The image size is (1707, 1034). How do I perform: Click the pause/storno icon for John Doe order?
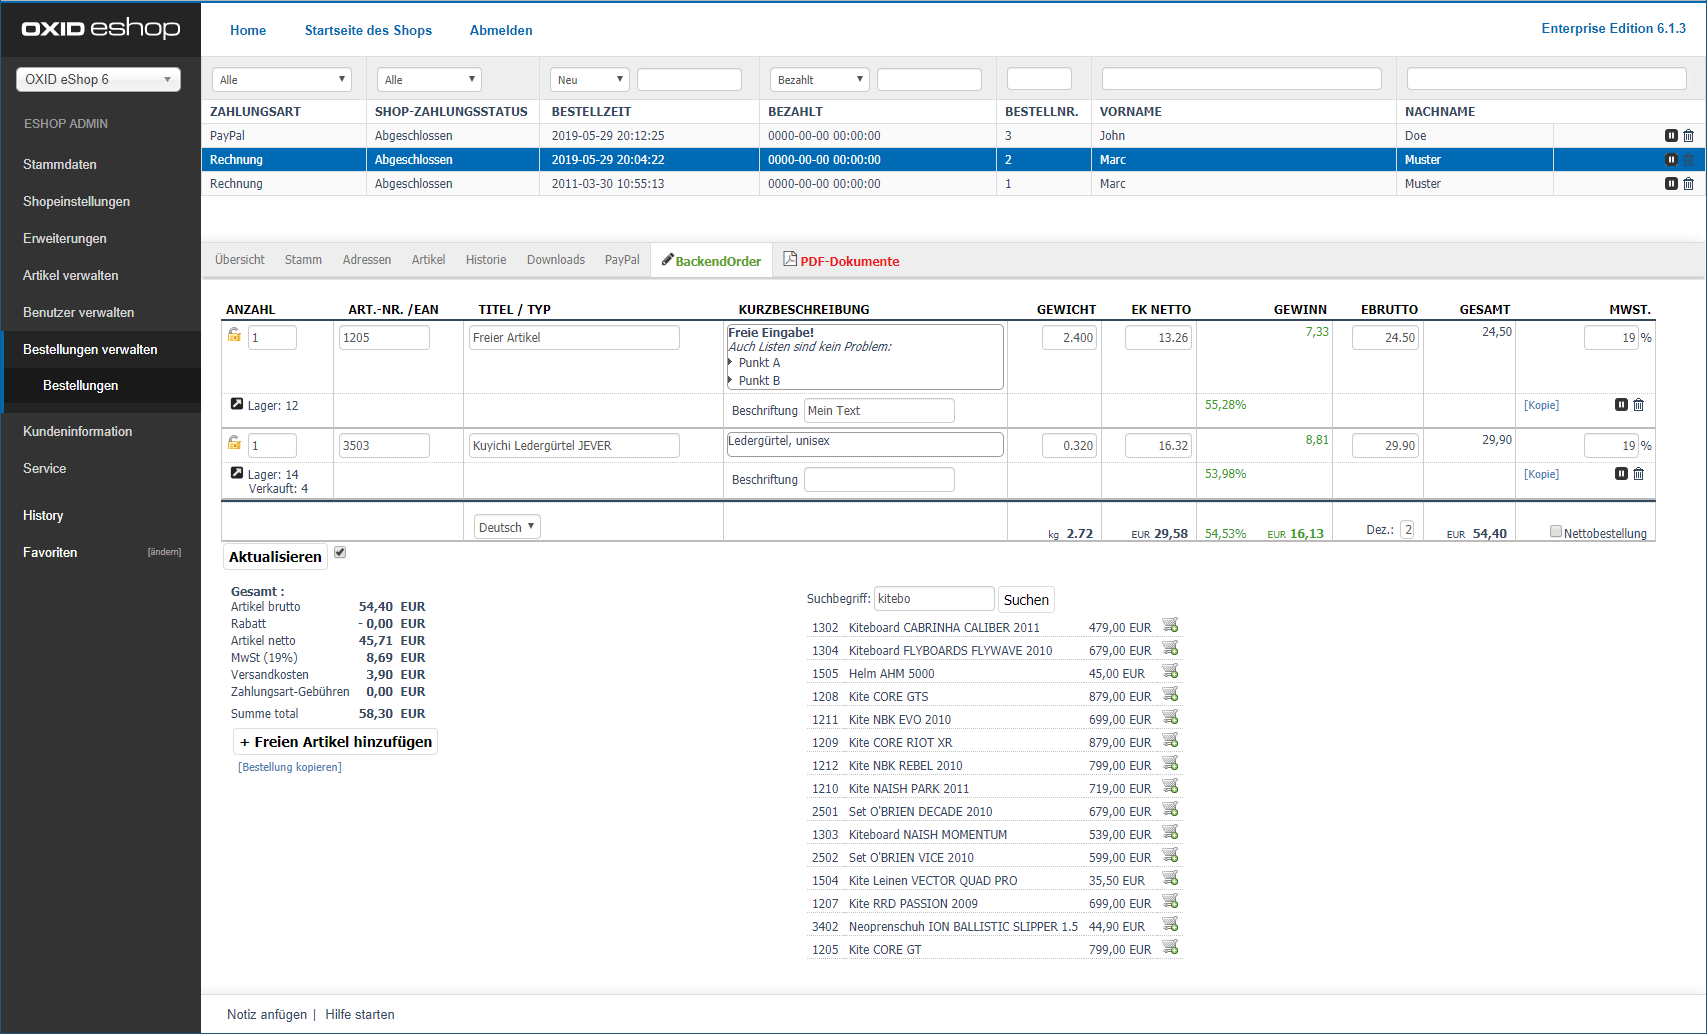click(1671, 136)
